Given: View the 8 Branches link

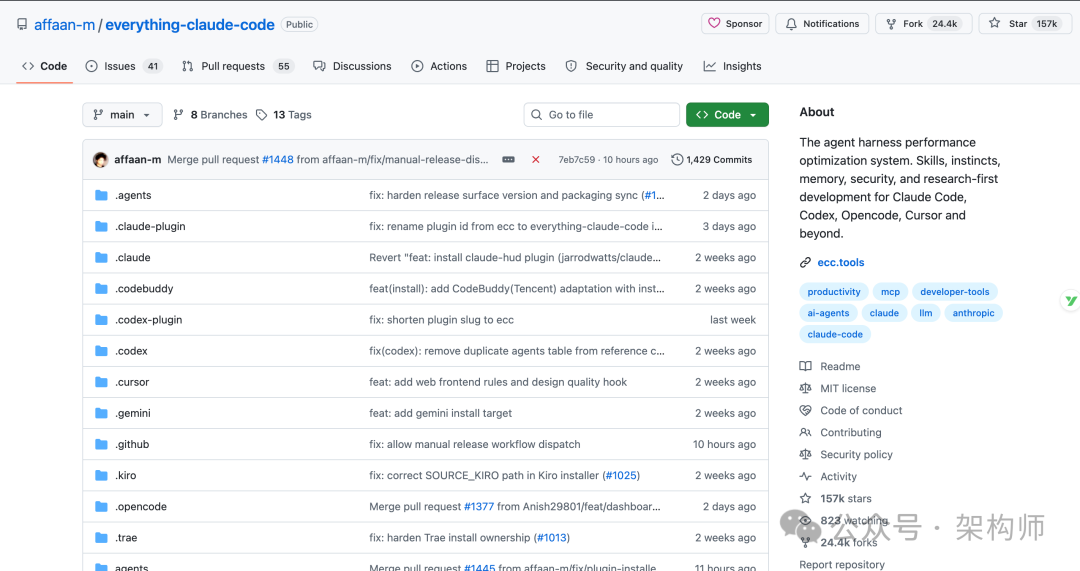Looking at the screenshot, I should pos(210,114).
